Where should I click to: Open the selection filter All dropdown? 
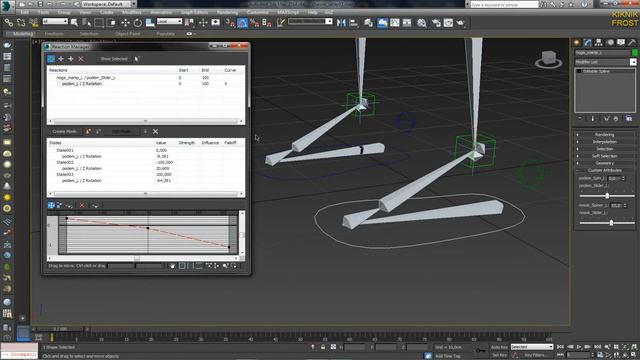click(x=55, y=21)
